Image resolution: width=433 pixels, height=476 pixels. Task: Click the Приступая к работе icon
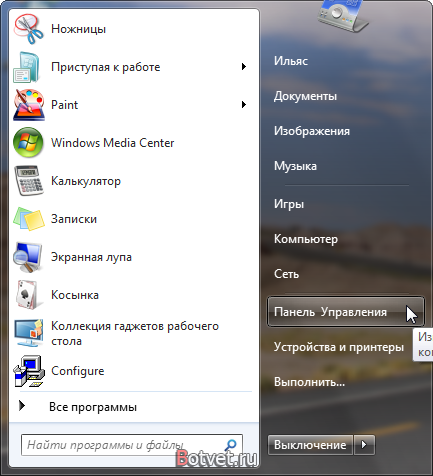click(27, 67)
